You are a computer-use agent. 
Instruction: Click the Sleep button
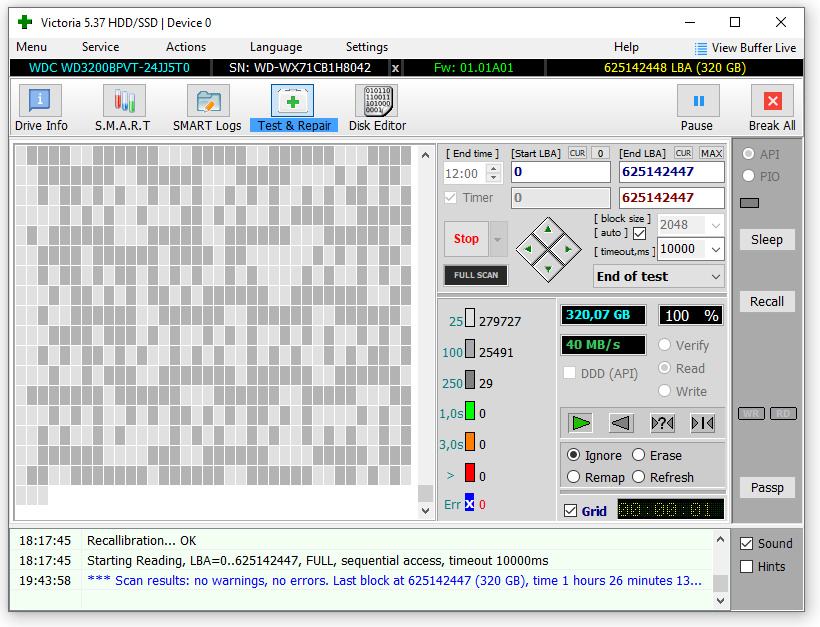[x=767, y=240]
